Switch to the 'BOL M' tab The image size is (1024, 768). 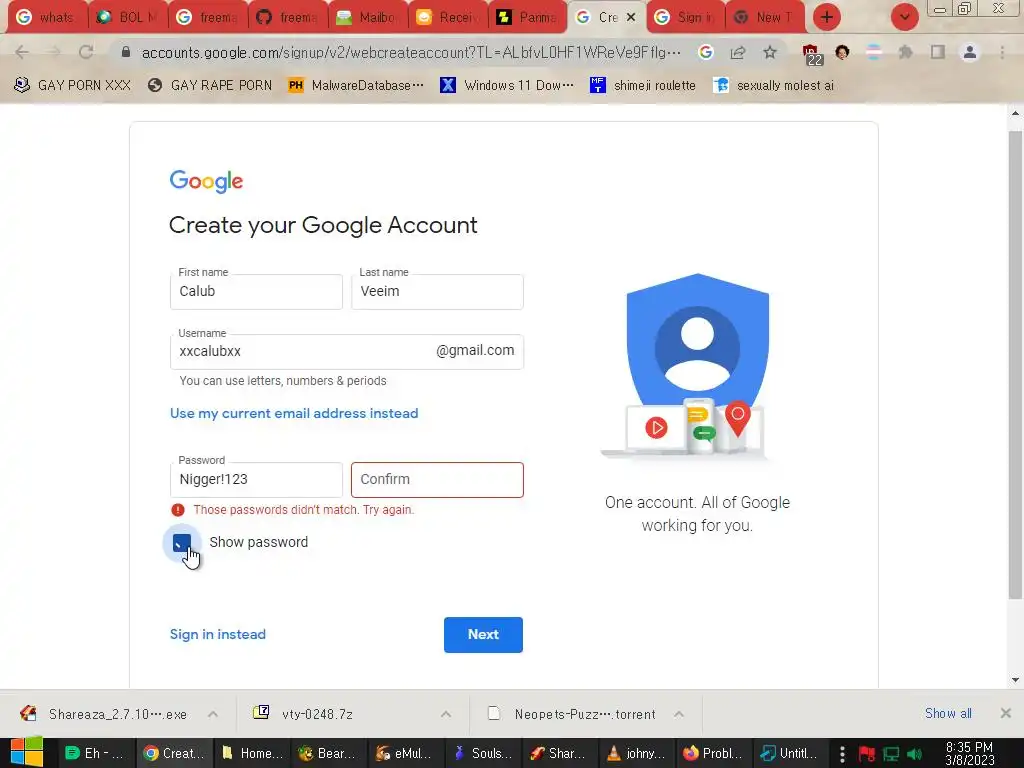128,18
